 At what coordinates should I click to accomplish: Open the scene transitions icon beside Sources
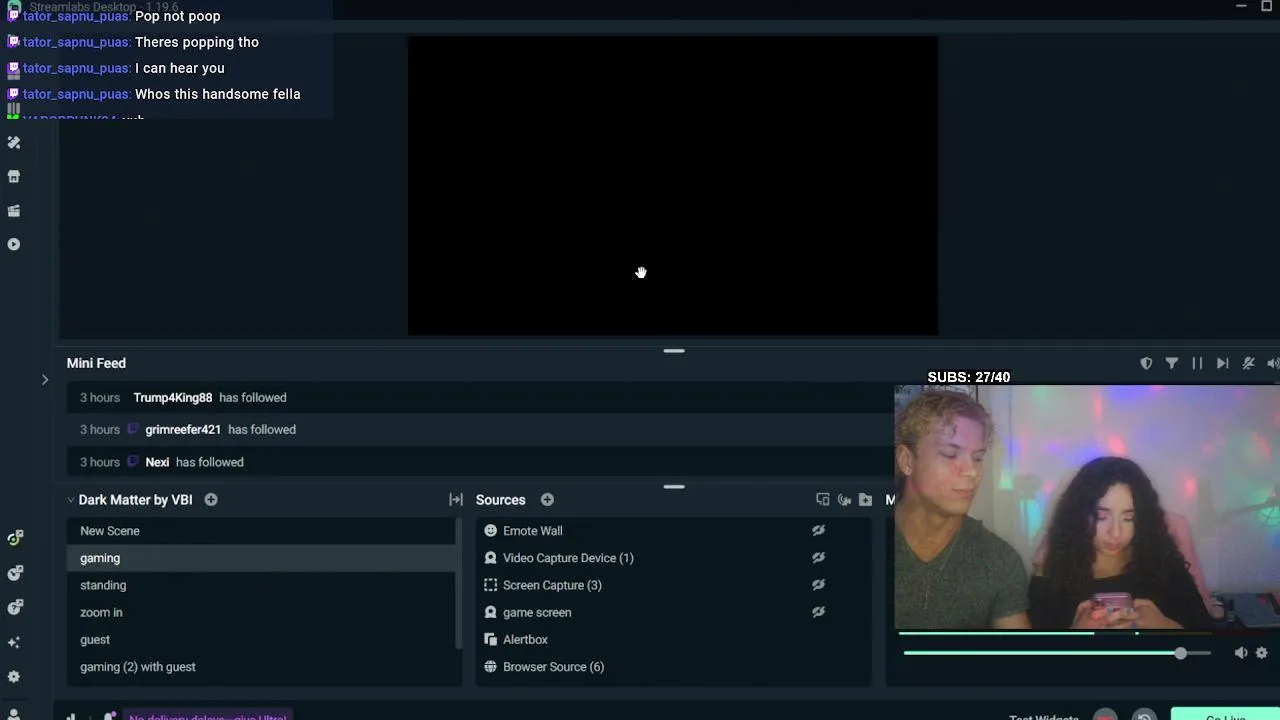point(456,500)
